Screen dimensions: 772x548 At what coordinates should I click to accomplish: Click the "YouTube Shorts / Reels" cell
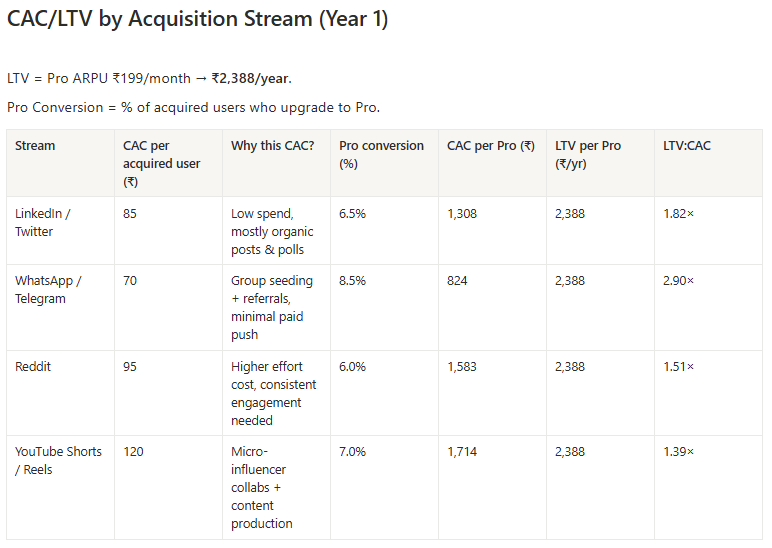pos(58,460)
